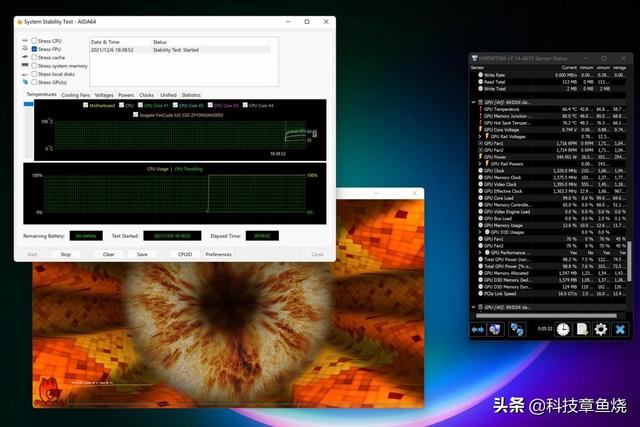Switch to the Temperatures tab

click(x=42, y=94)
